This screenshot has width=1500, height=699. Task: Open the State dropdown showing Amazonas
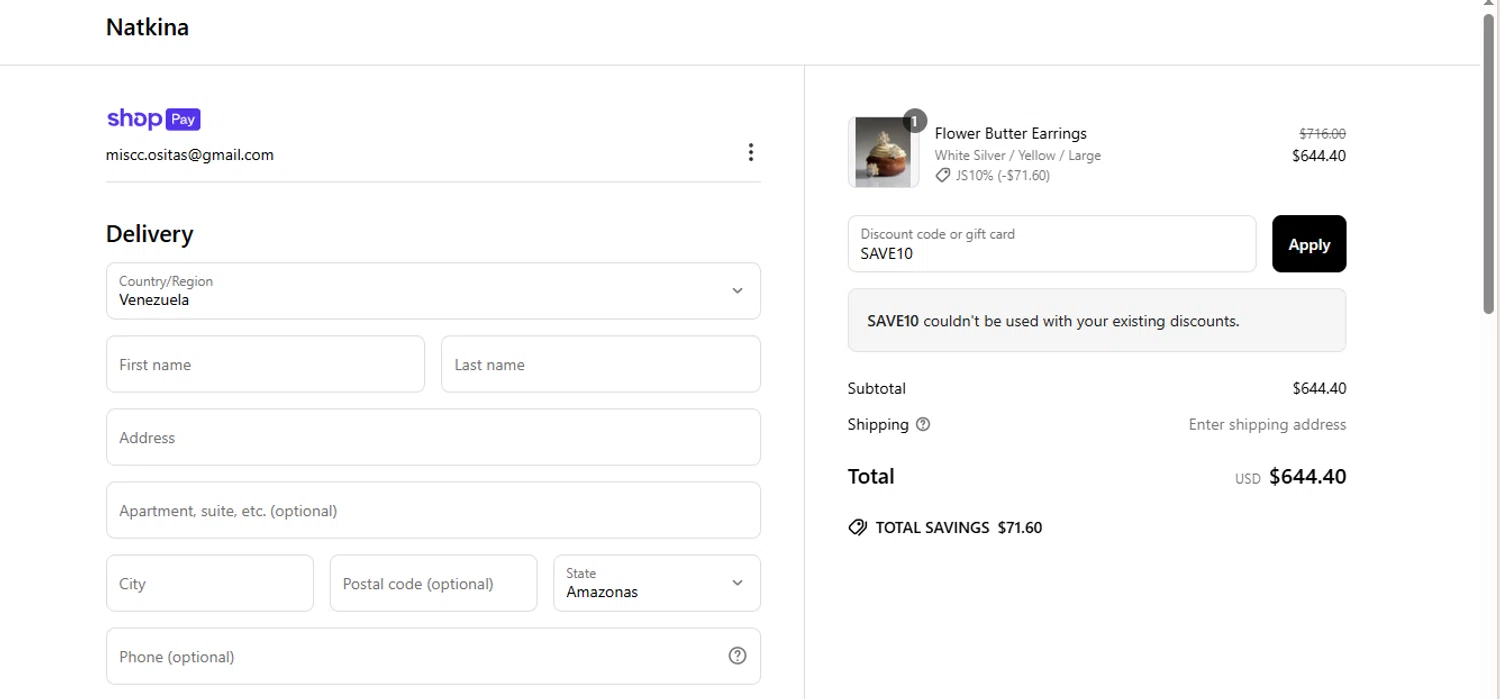[x=657, y=583]
